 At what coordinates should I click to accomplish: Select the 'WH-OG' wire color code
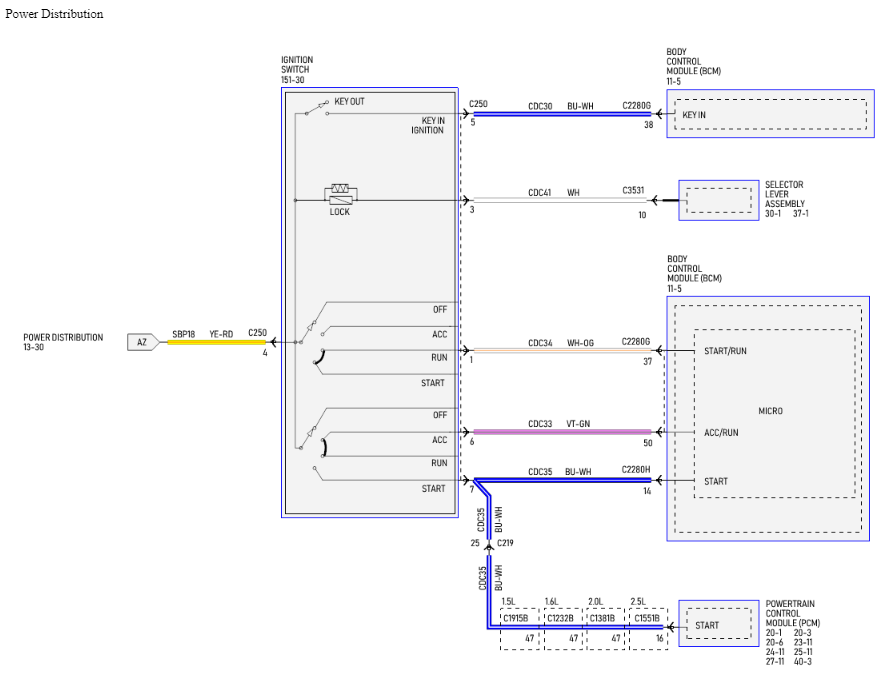click(x=581, y=343)
